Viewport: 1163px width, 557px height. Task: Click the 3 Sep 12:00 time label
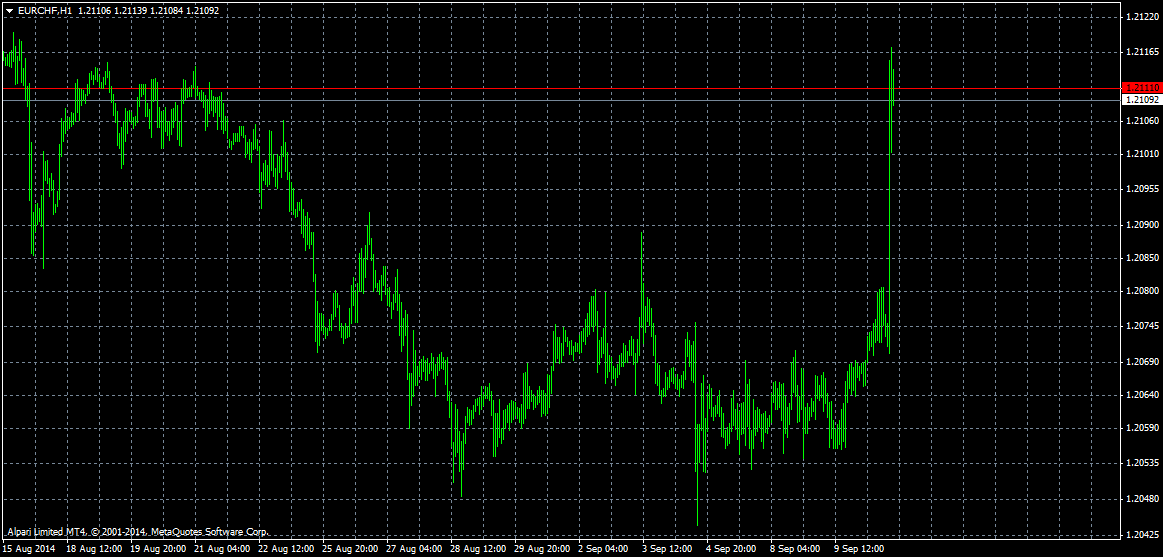[668, 550]
